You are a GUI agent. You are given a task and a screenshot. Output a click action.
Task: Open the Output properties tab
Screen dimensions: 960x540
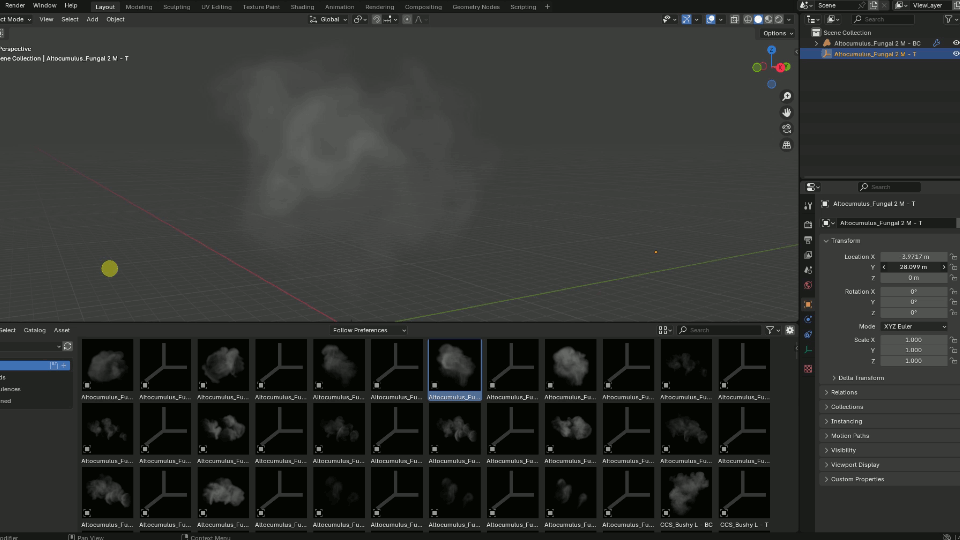click(x=808, y=240)
